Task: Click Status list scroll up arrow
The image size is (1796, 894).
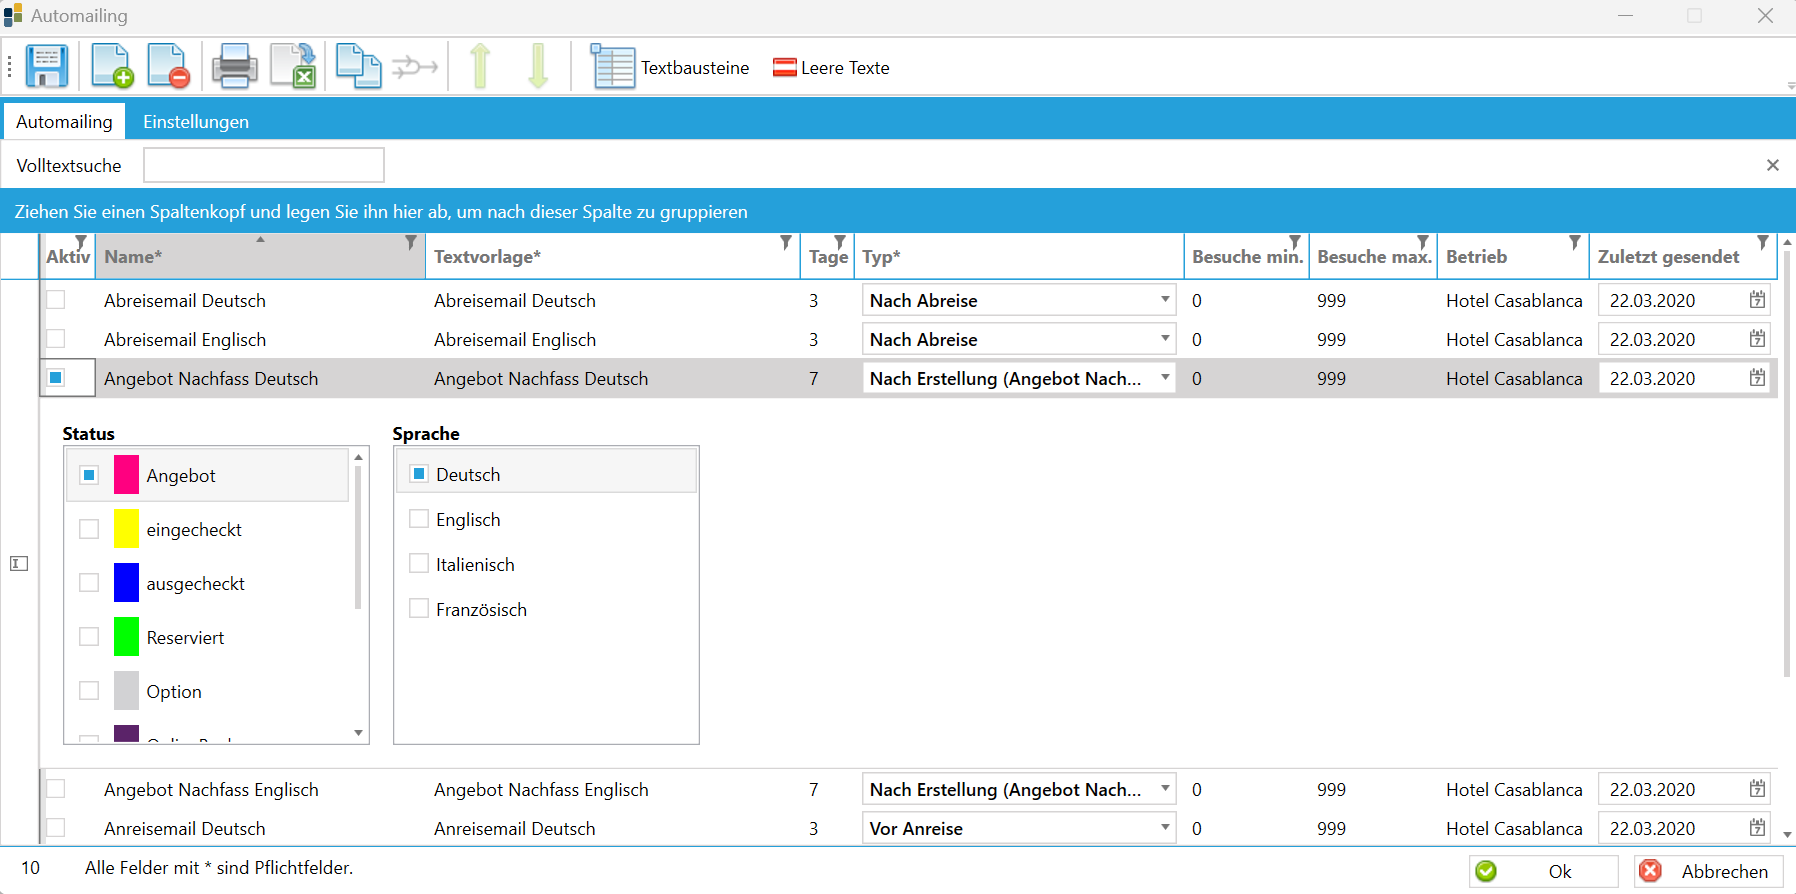Action: 359,457
